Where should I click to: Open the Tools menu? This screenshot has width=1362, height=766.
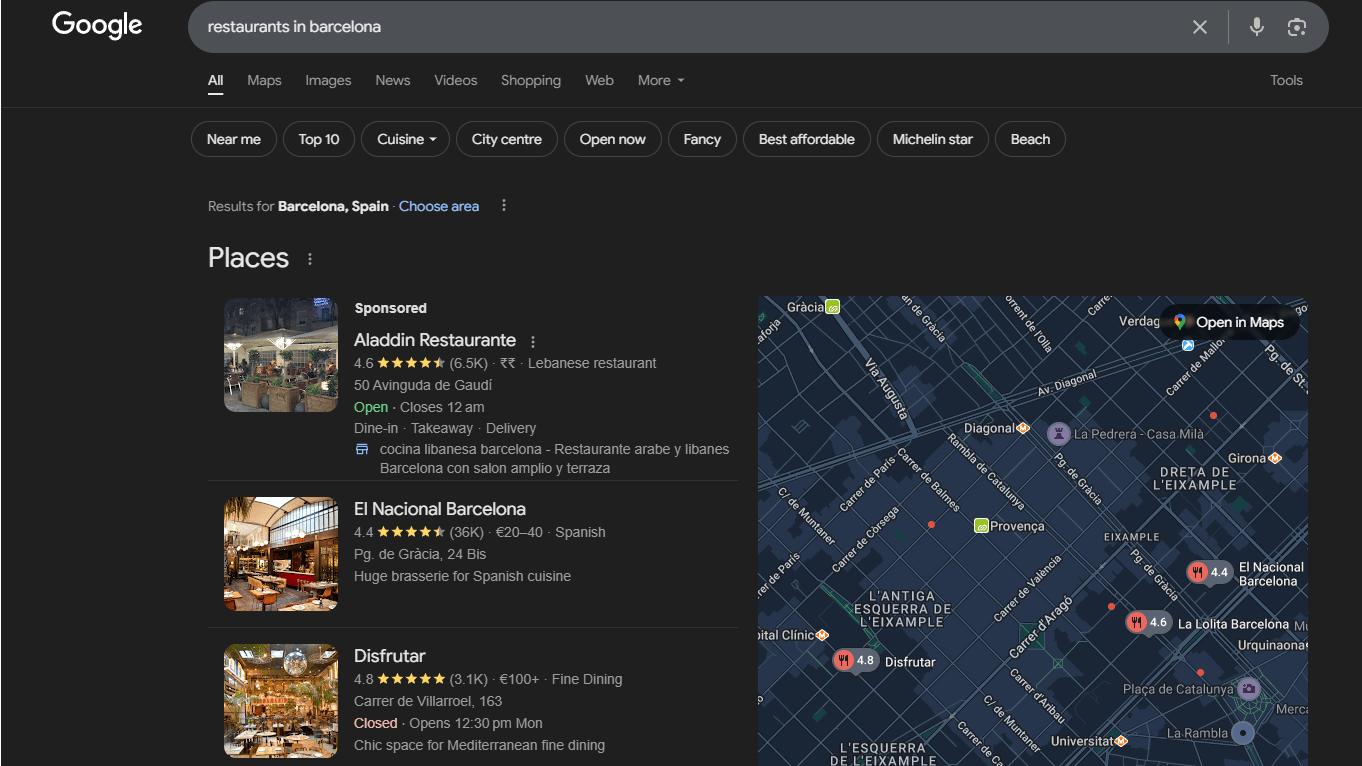tap(1286, 80)
